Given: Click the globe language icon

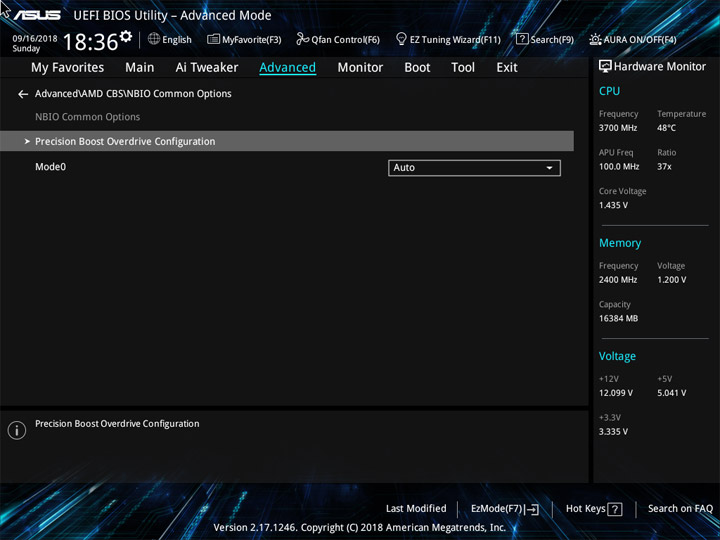Looking at the screenshot, I should point(154,39).
